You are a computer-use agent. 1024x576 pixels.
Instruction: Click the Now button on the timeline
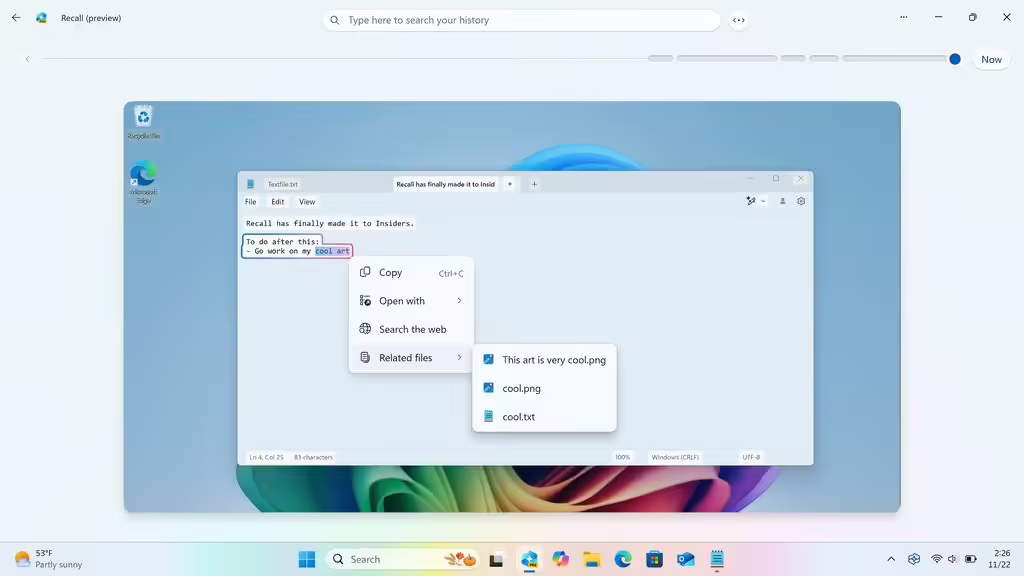click(991, 60)
